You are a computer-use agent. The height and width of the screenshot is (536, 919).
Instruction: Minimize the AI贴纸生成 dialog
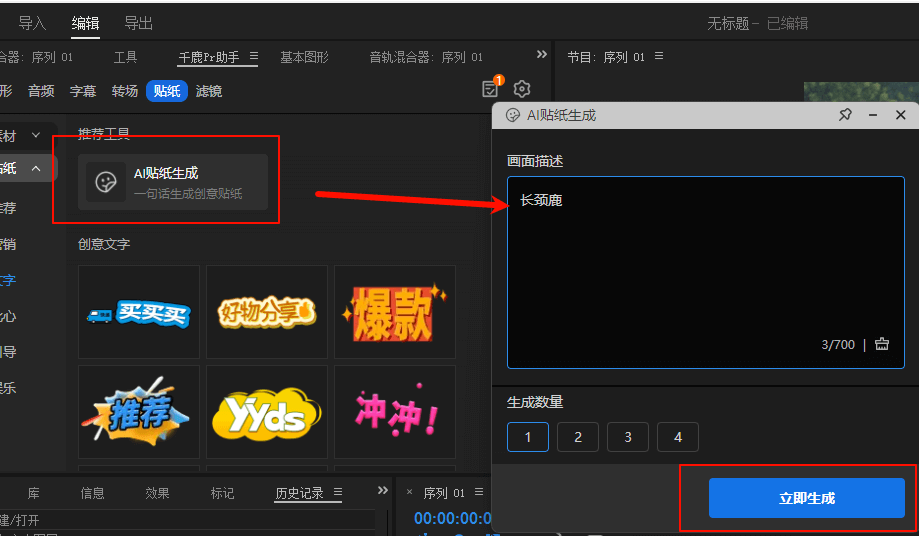(873, 115)
